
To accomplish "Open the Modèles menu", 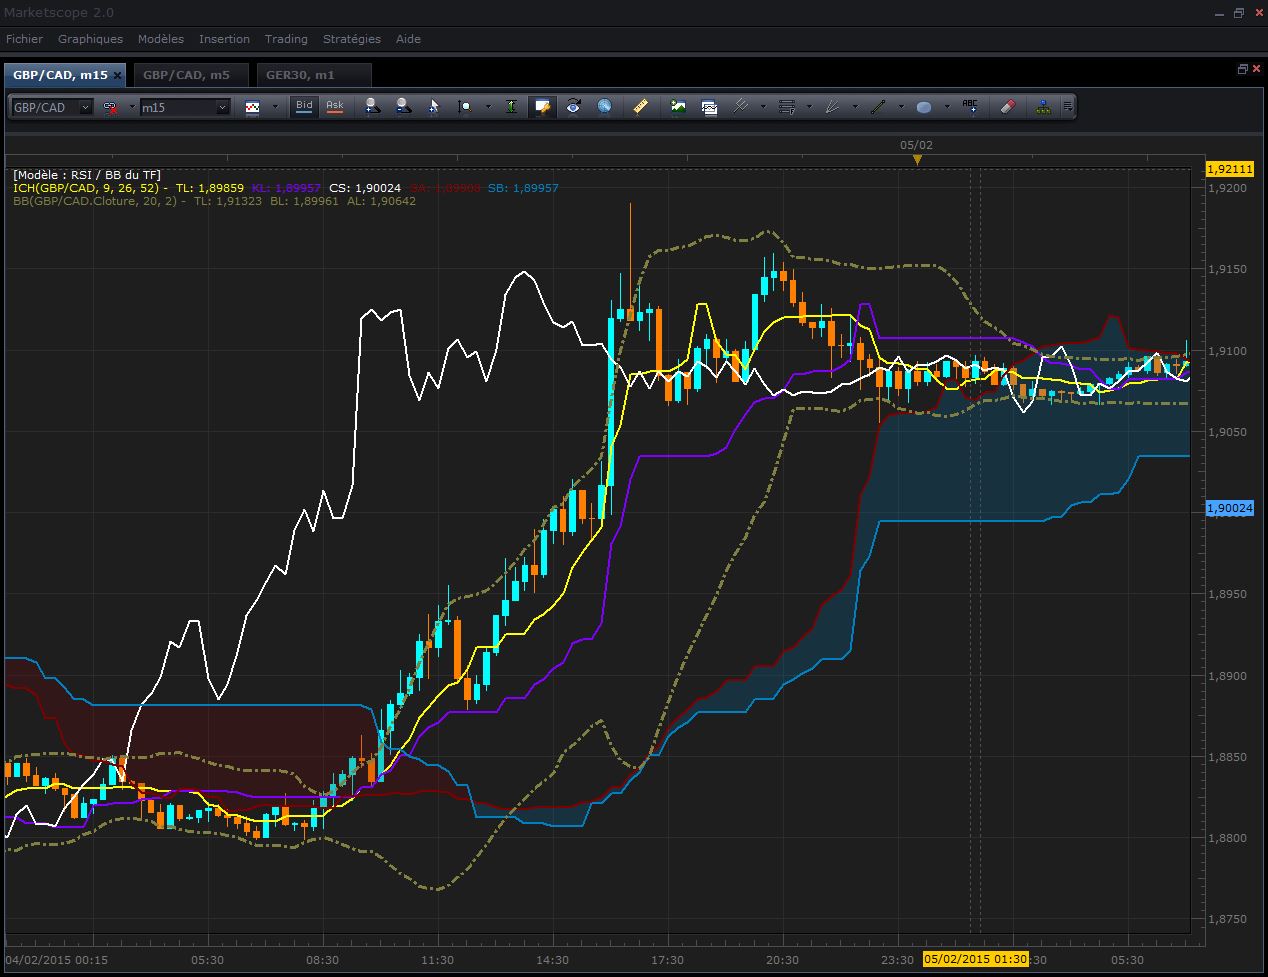I will pos(161,39).
